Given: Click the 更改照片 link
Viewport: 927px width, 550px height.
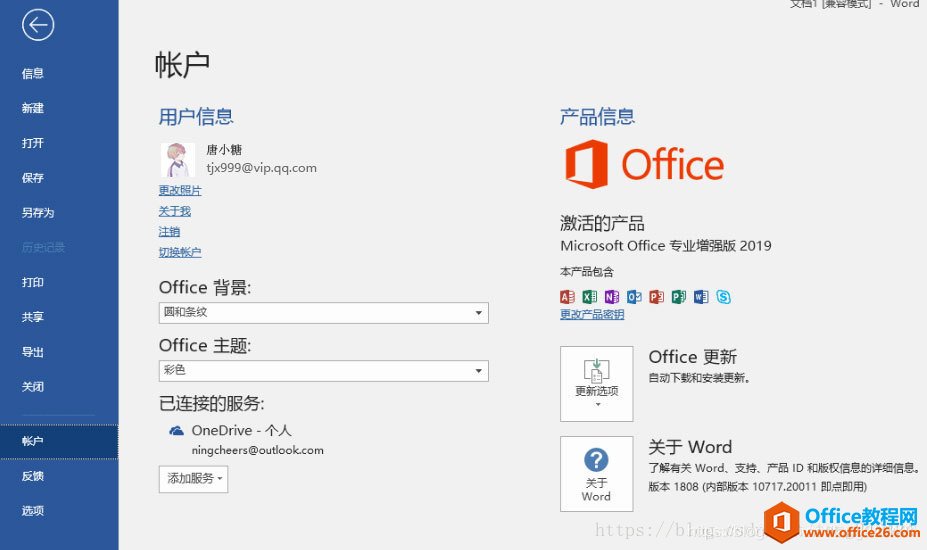Looking at the screenshot, I should 180,190.
